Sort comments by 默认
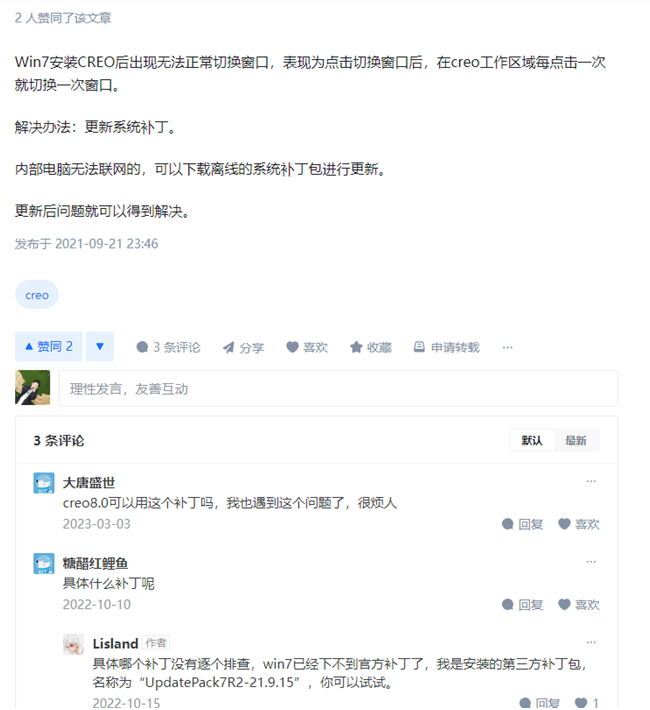This screenshot has width=650, height=710. pyautogui.click(x=532, y=440)
